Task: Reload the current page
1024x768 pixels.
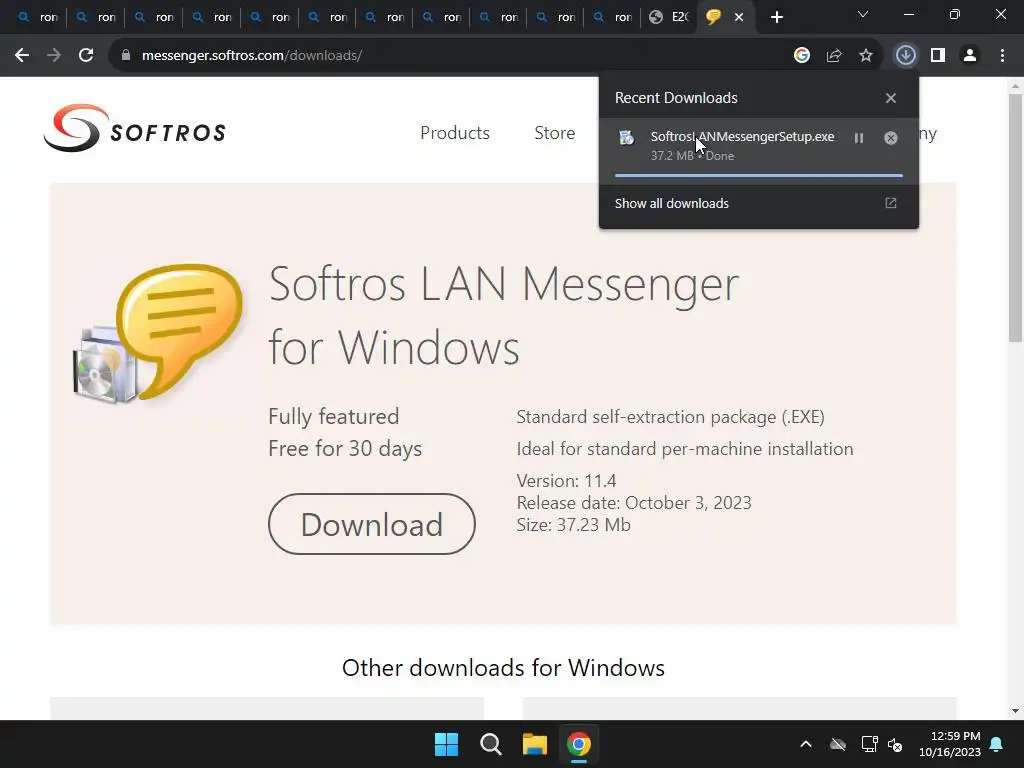Action: coord(86,56)
